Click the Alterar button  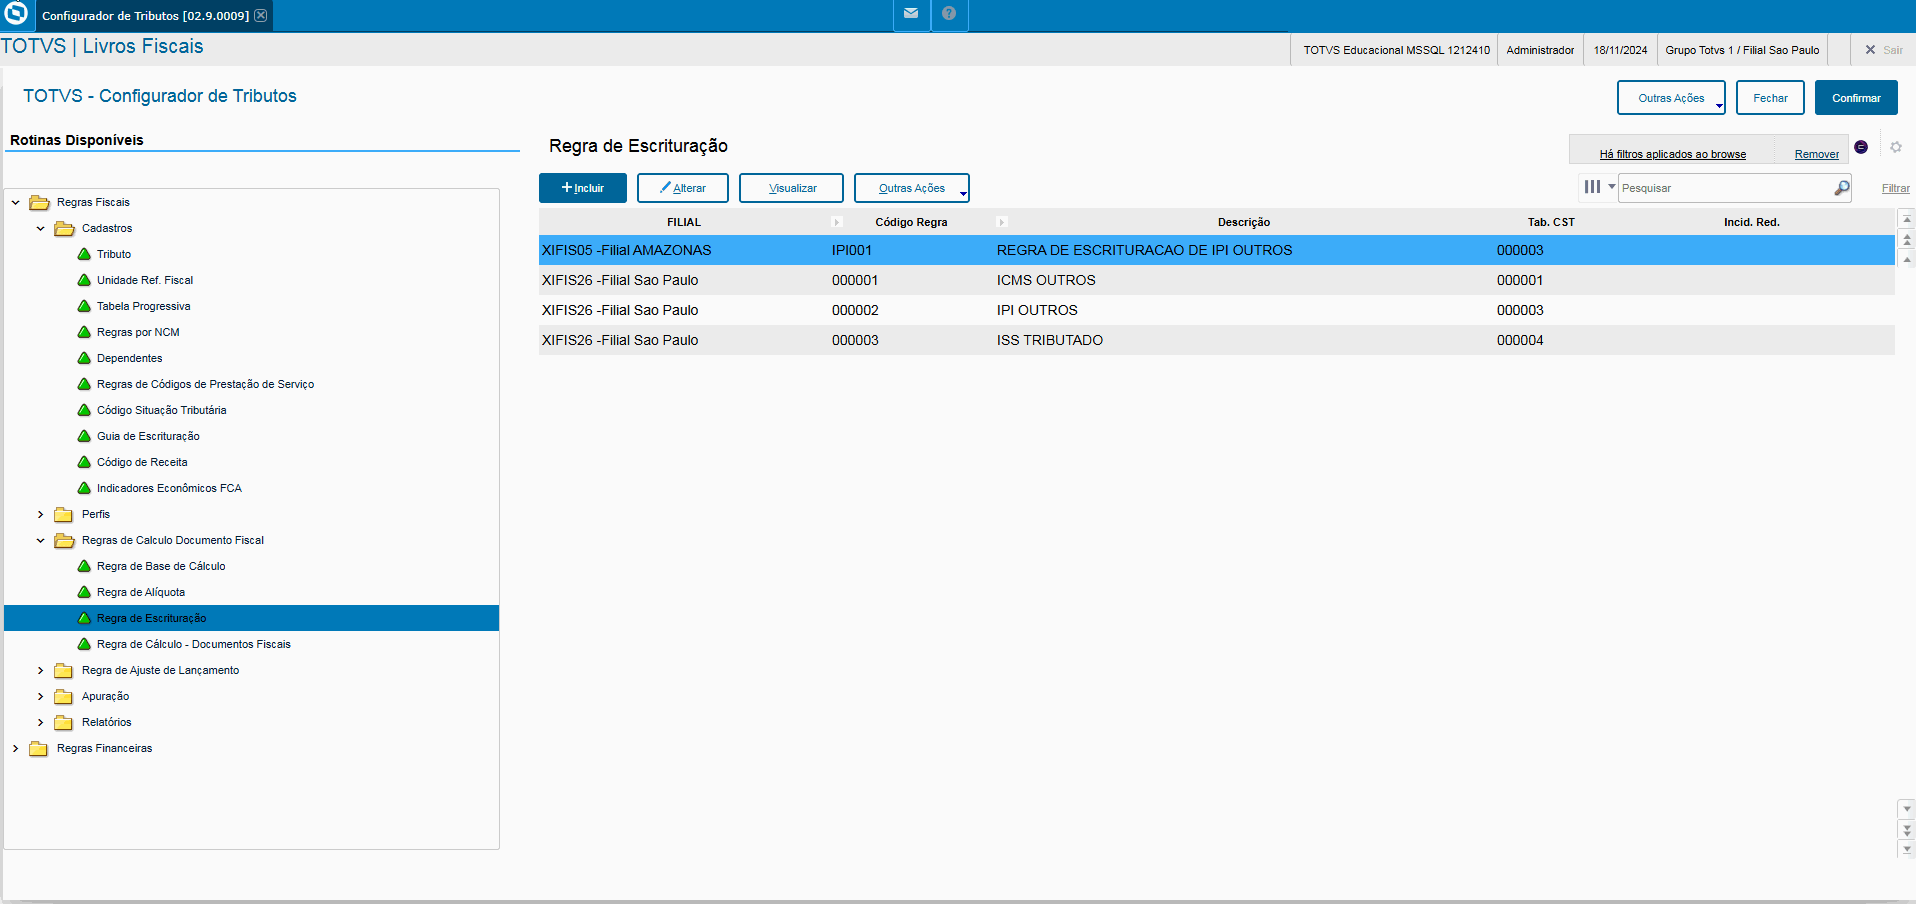(x=683, y=188)
